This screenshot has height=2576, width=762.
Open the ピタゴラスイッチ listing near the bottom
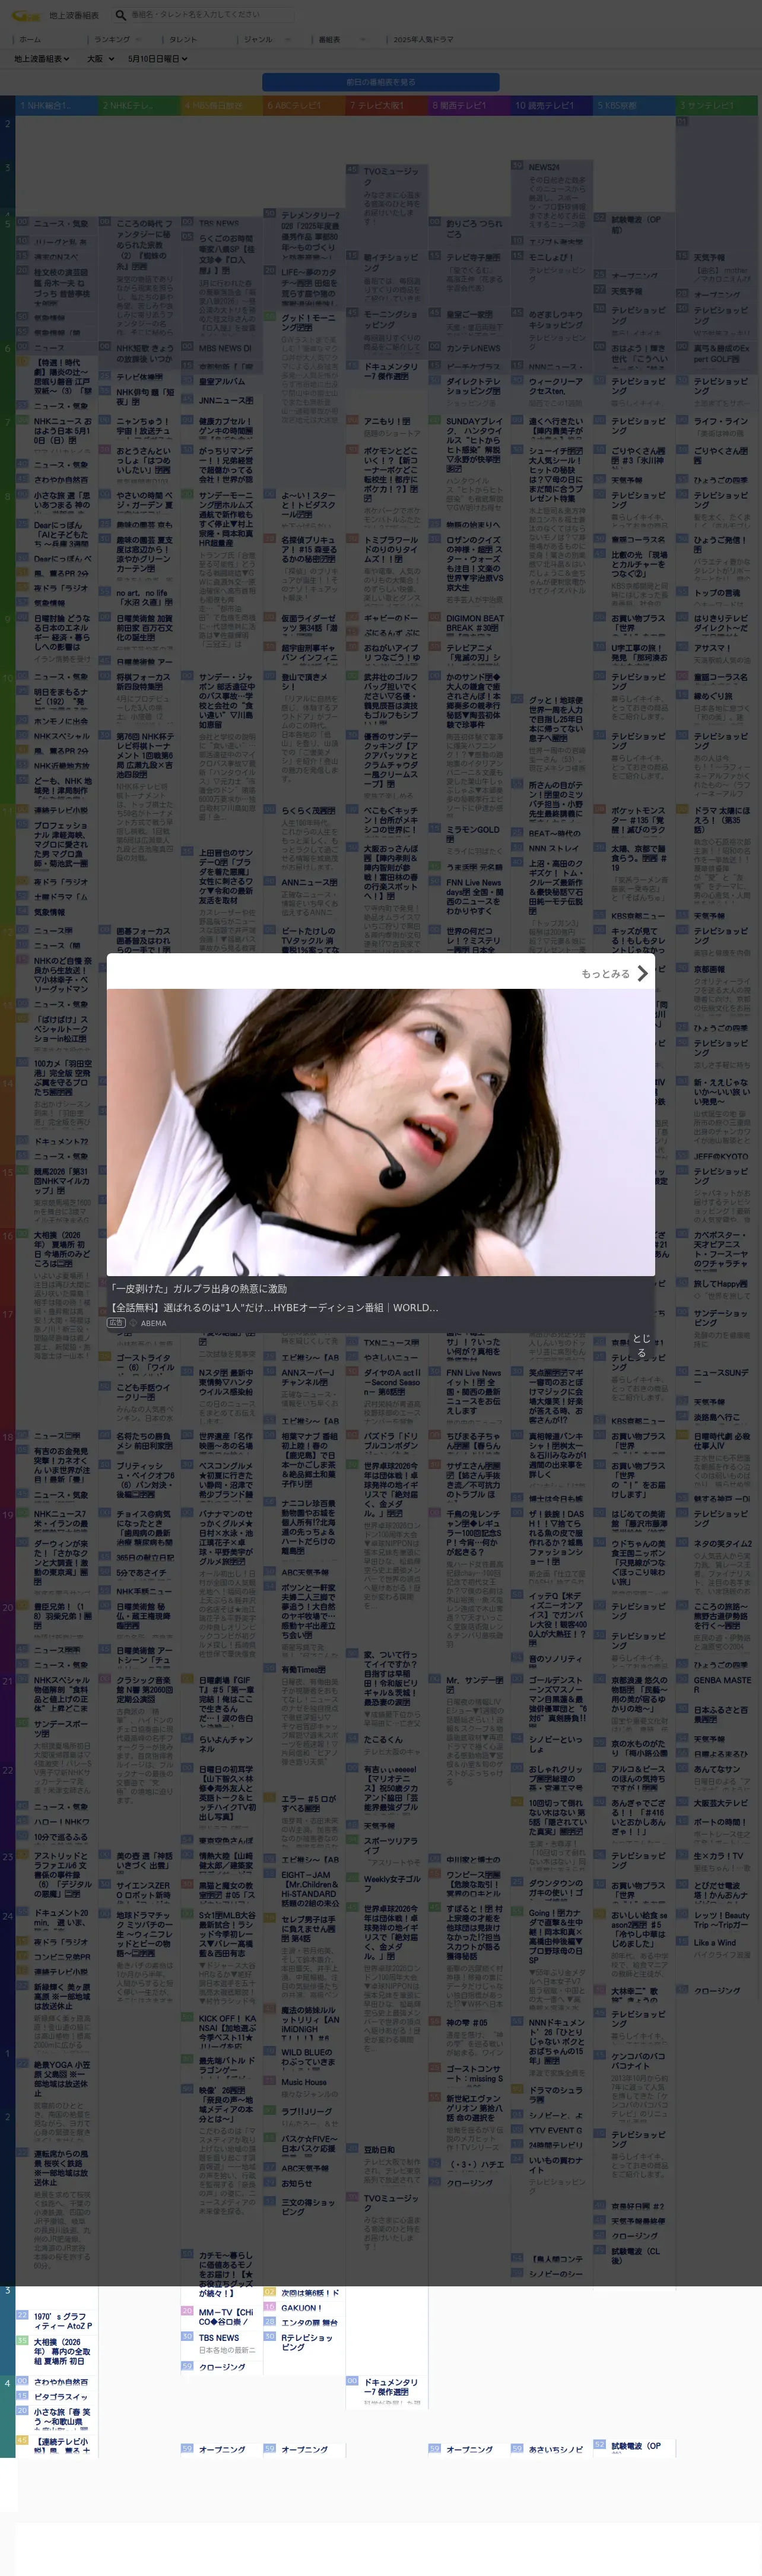click(61, 2397)
